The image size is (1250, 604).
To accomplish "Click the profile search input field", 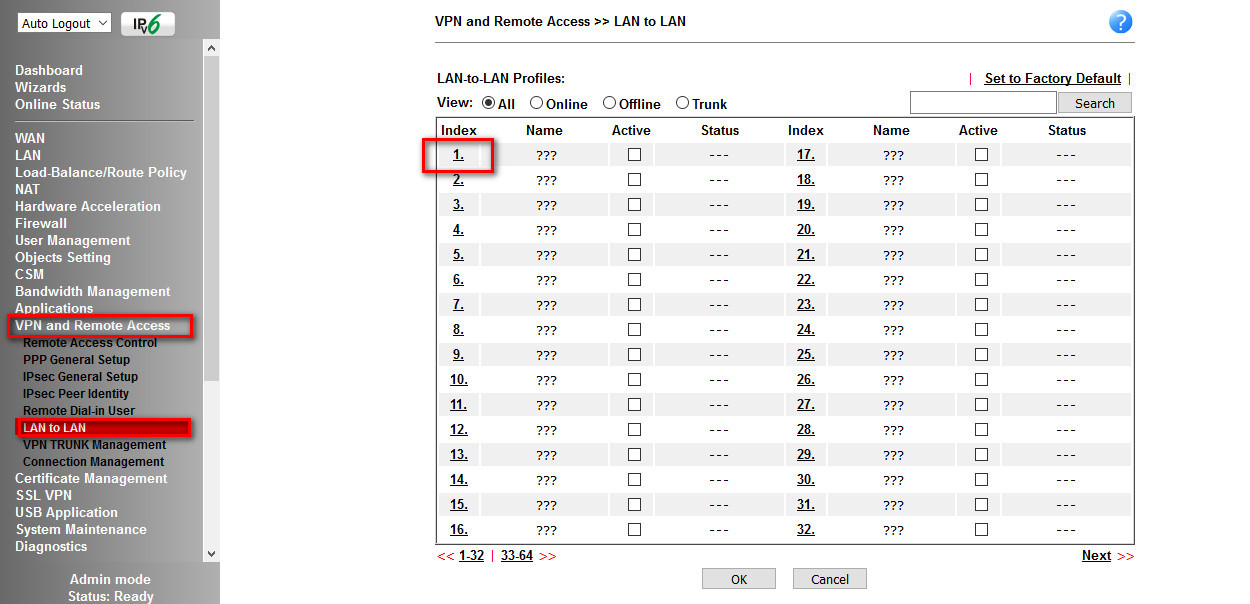I will pyautogui.click(x=982, y=103).
